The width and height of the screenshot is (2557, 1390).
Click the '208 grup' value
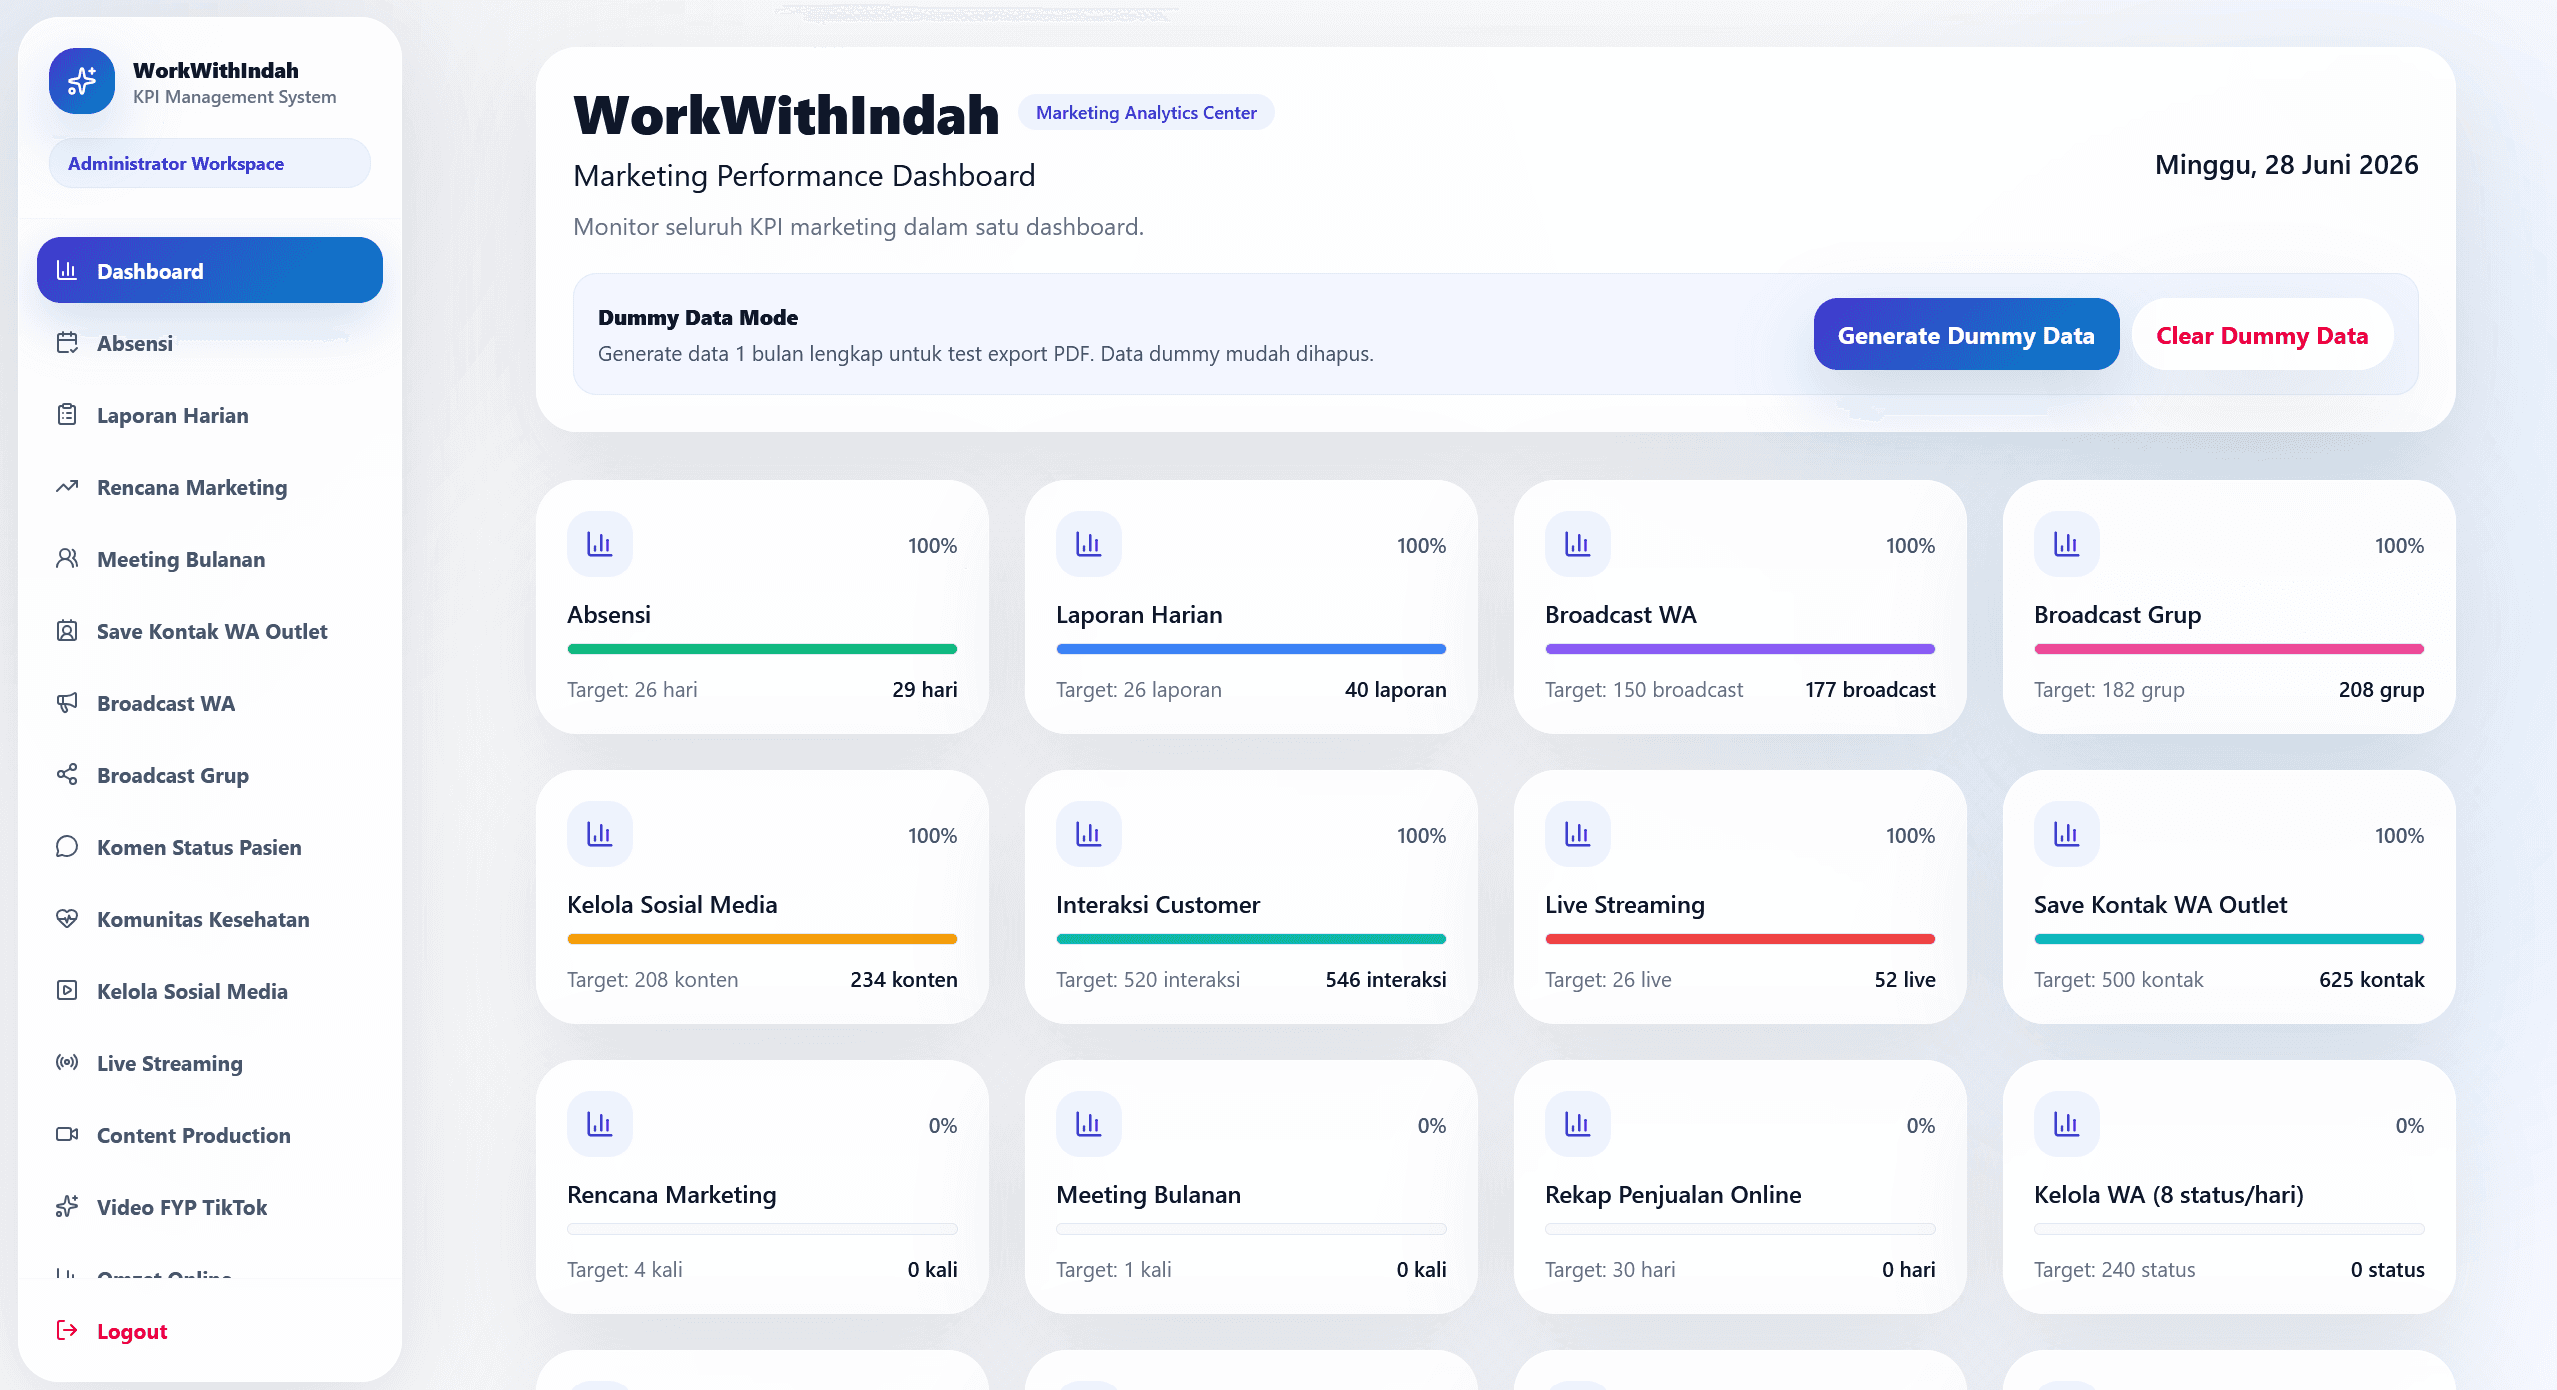pos(2381,689)
